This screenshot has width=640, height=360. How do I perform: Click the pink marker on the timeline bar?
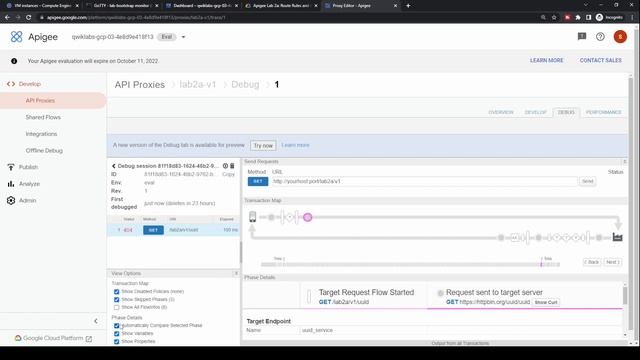pyautogui.click(x=541, y=264)
